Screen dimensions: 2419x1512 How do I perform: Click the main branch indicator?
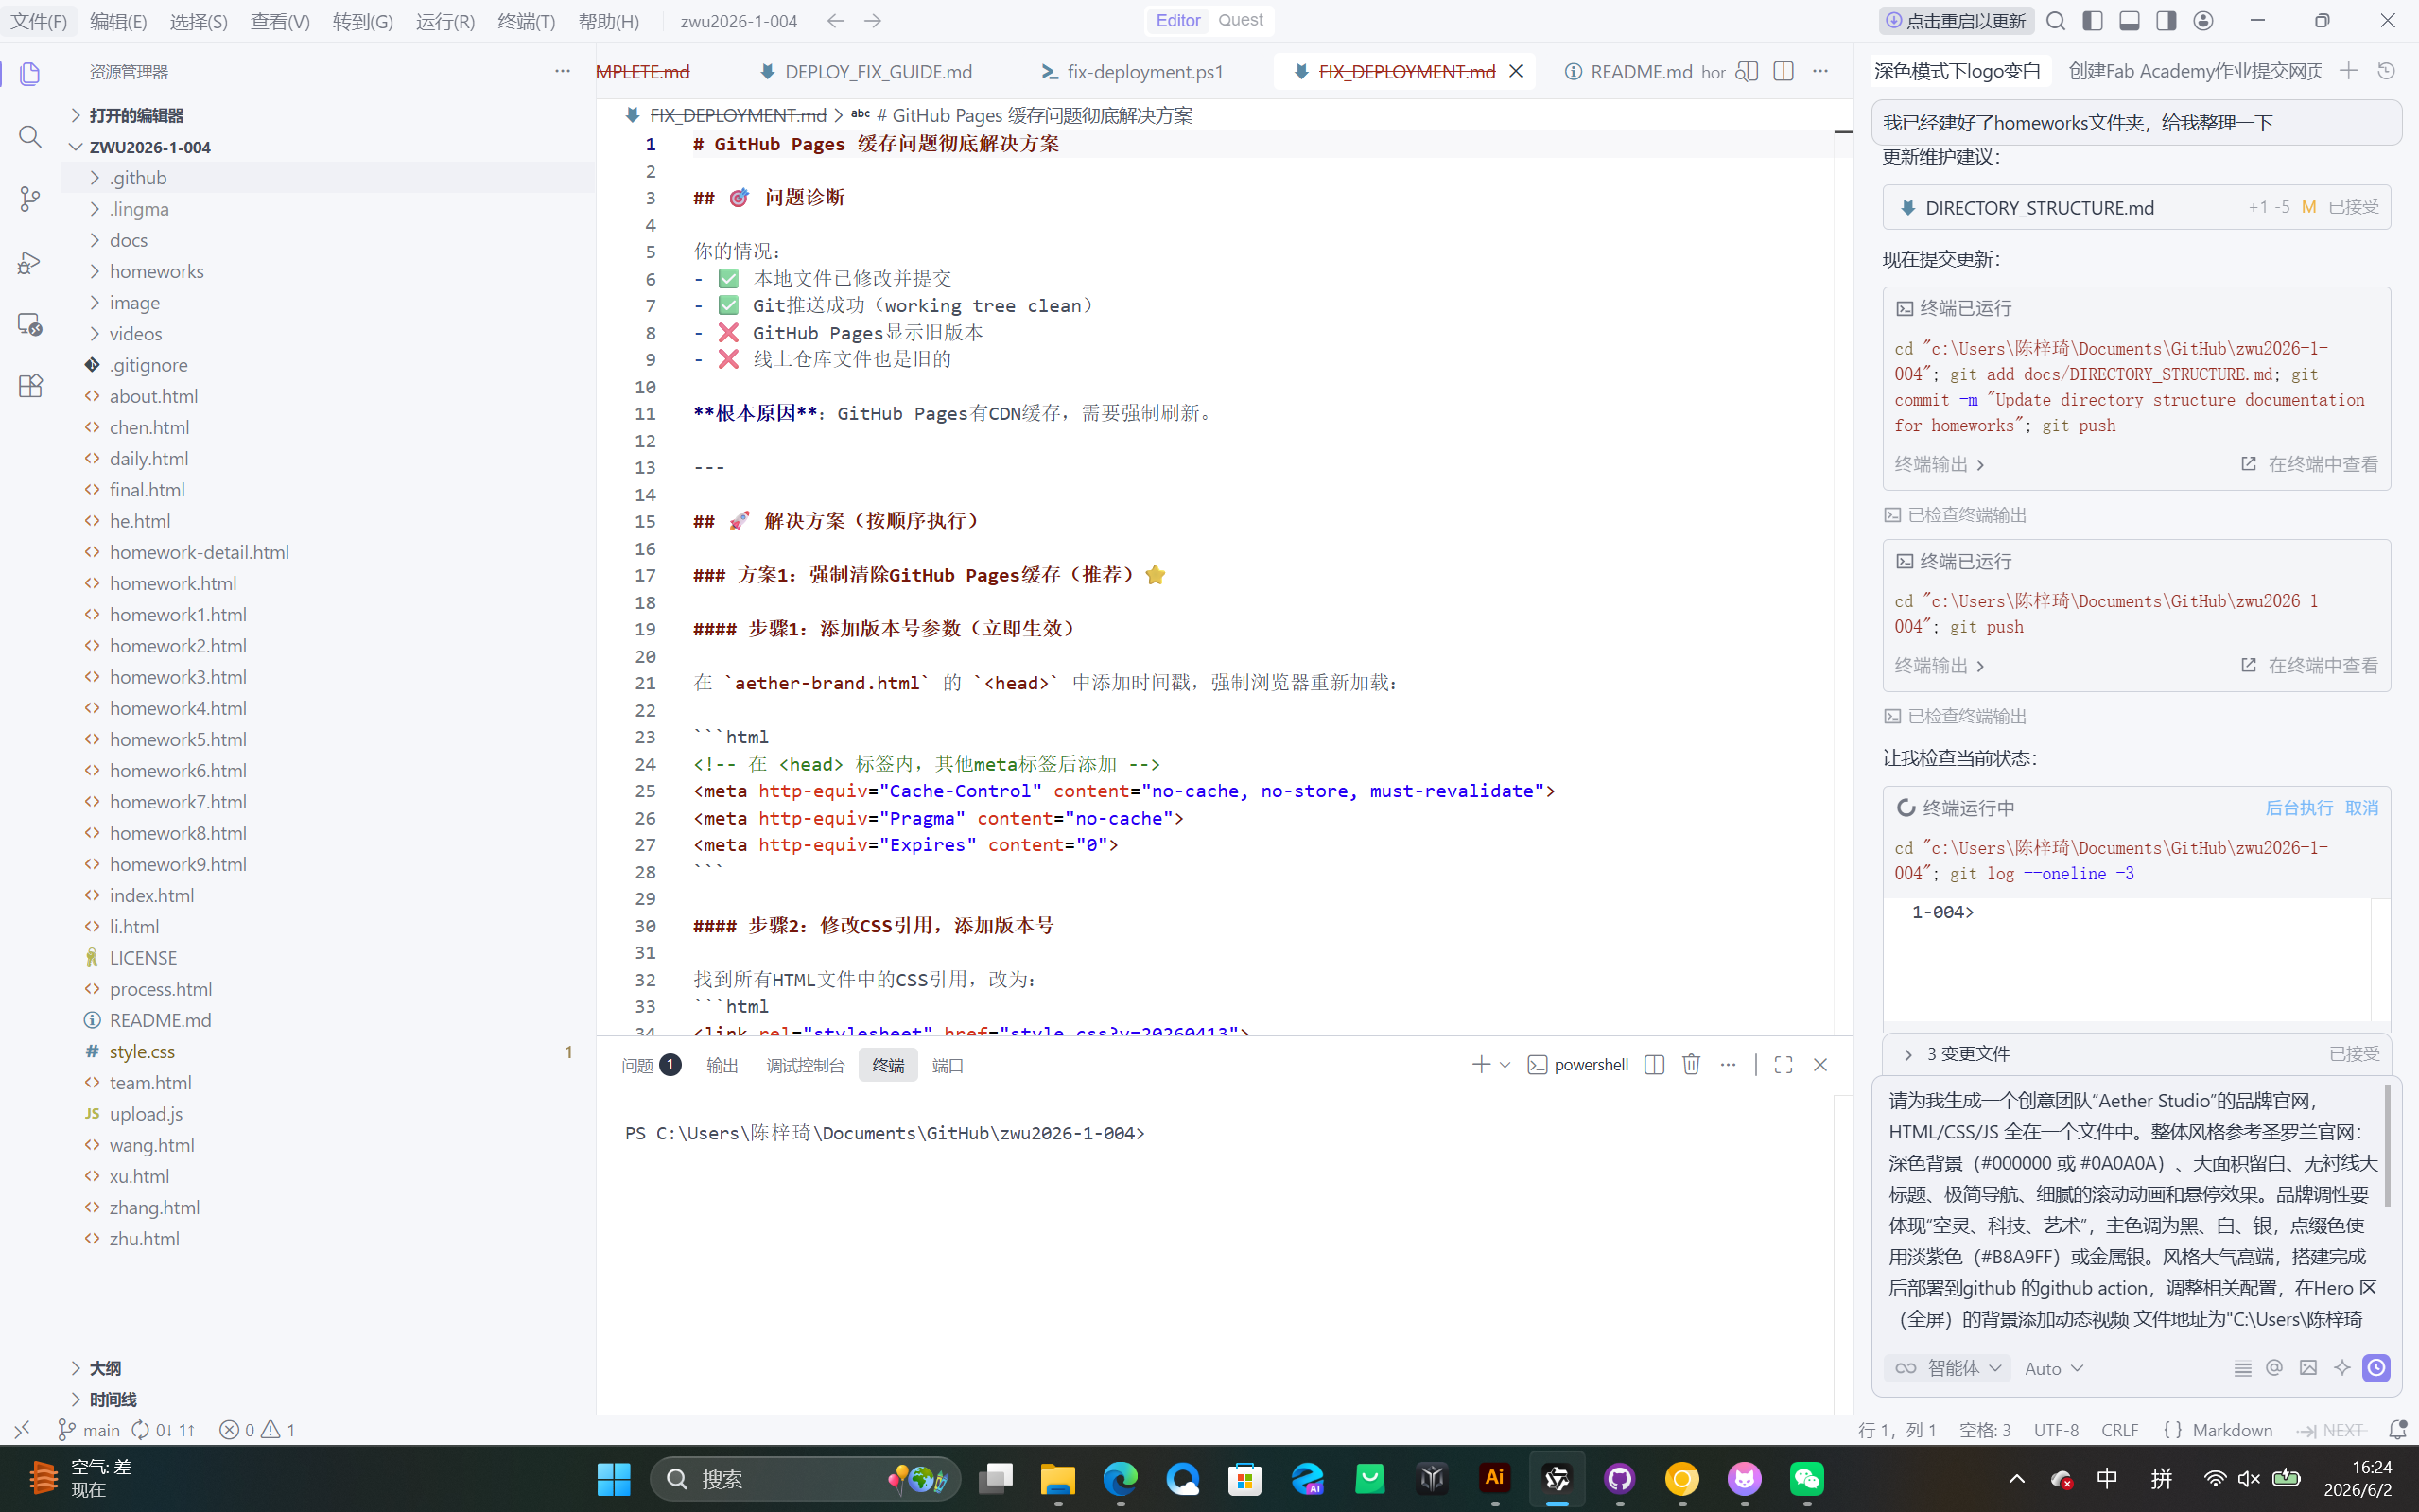(x=89, y=1430)
